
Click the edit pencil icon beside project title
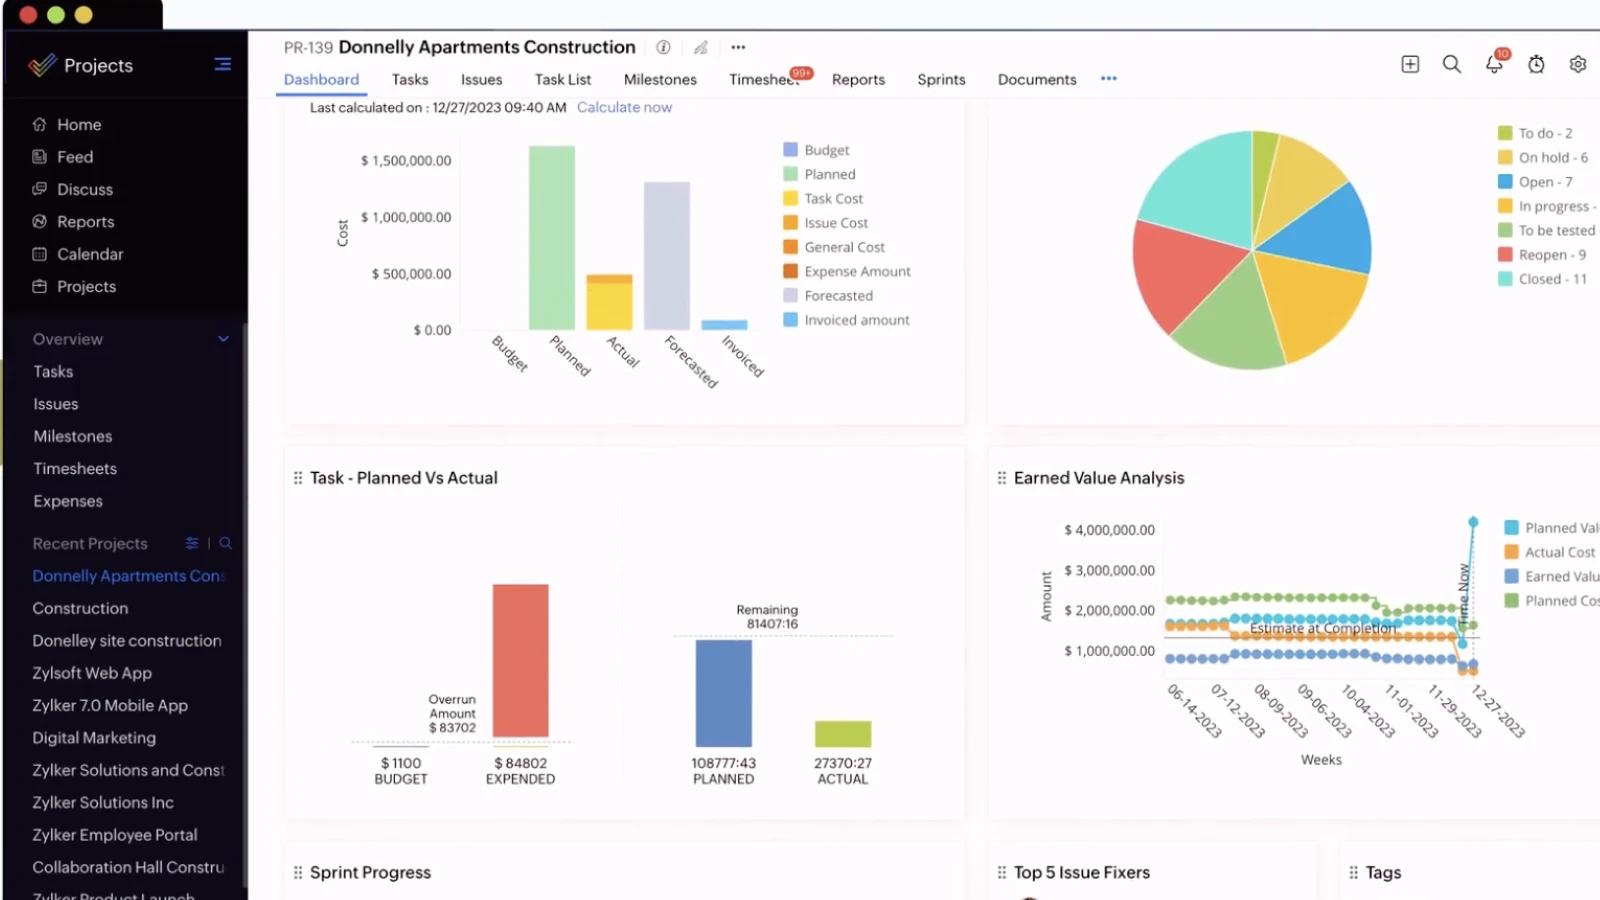point(701,47)
